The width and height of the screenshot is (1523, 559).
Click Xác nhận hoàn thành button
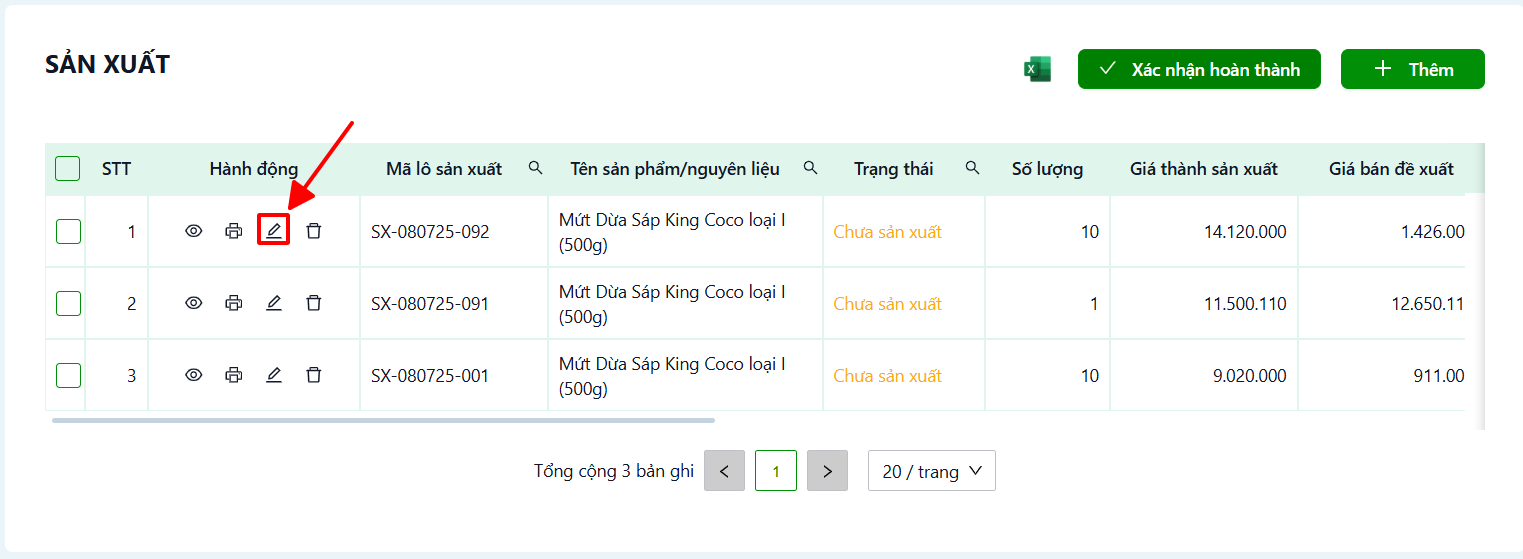click(1199, 69)
